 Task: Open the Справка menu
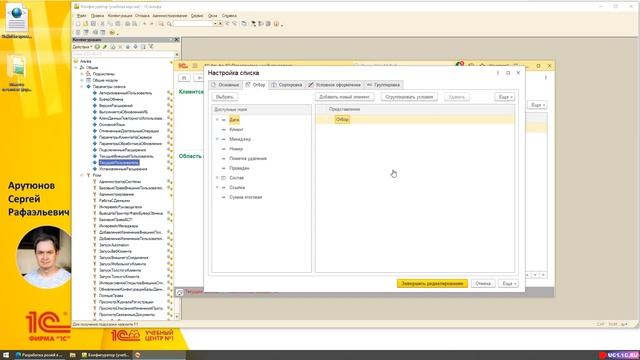(x=229, y=16)
